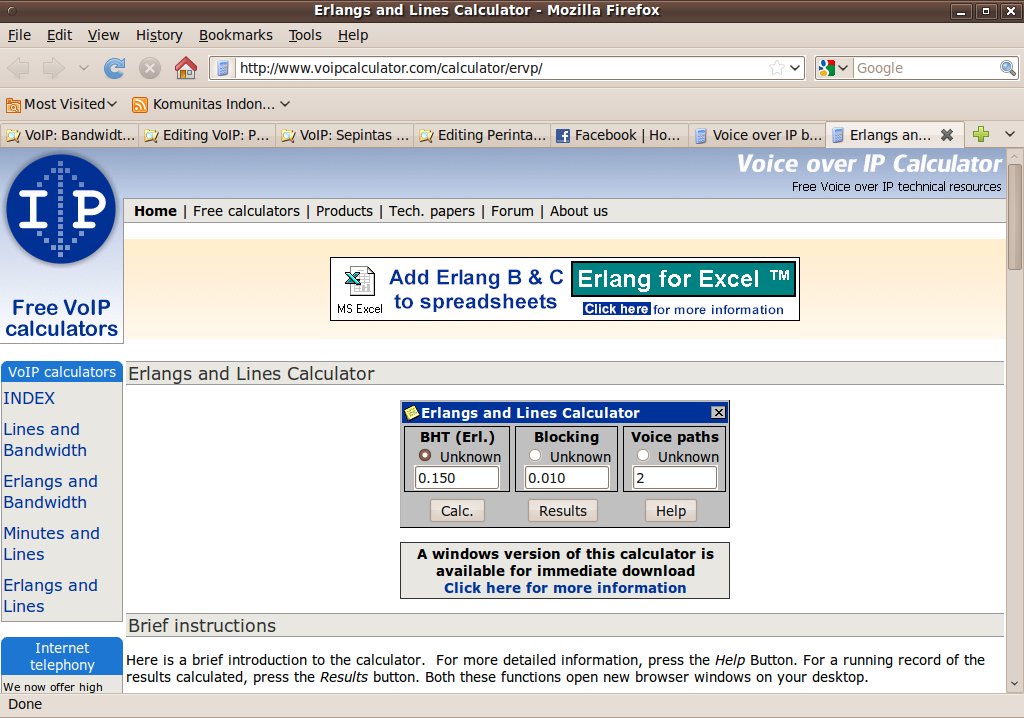1024x718 pixels.
Task: Open the Lines and Bandwidth sidebar link
Action: pyautogui.click(x=45, y=440)
